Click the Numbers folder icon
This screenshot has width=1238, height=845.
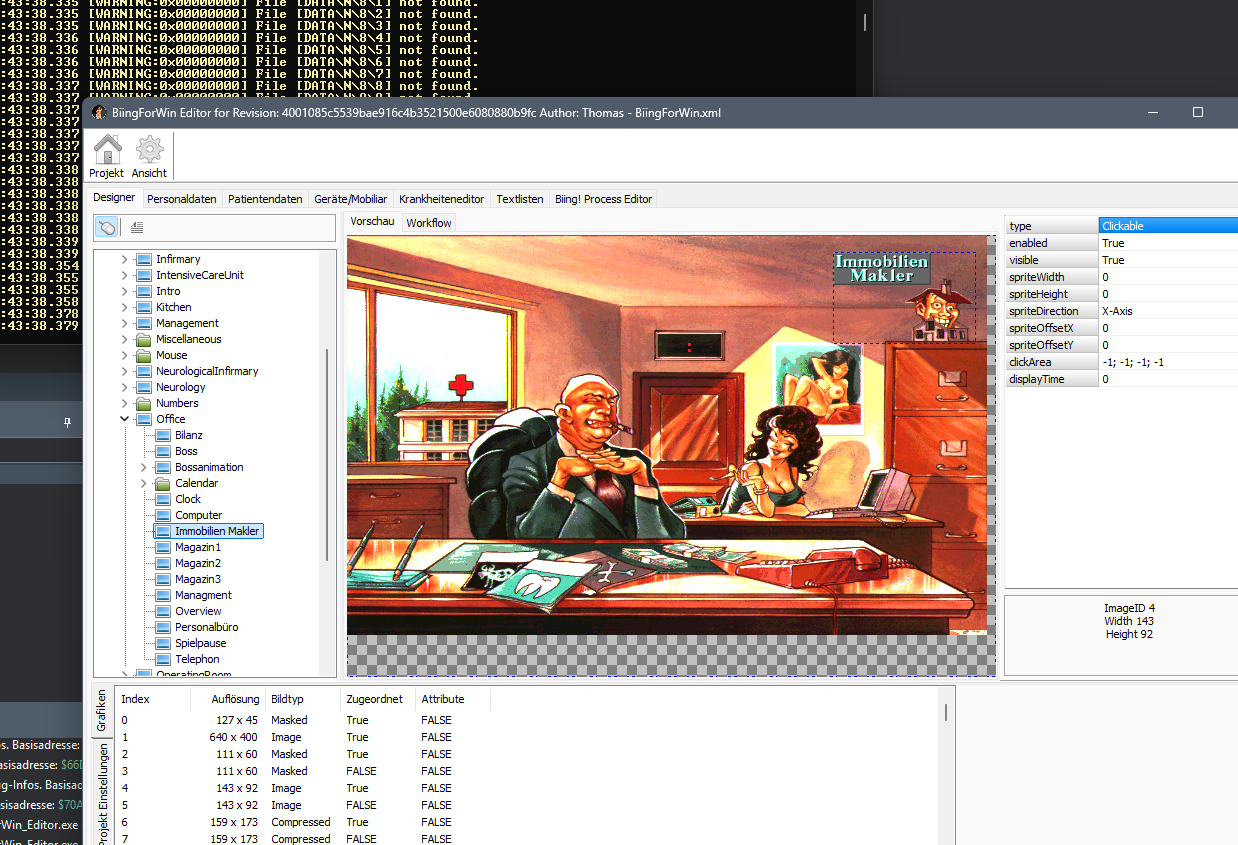tap(144, 403)
